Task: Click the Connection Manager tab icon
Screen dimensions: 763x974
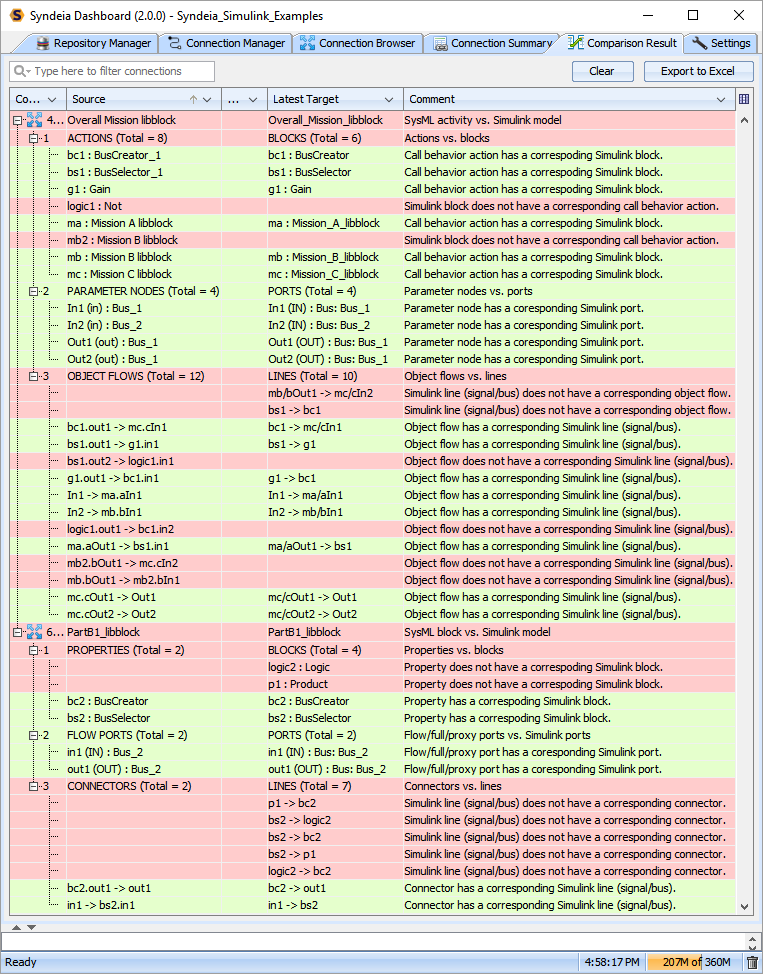Action: 175,43
